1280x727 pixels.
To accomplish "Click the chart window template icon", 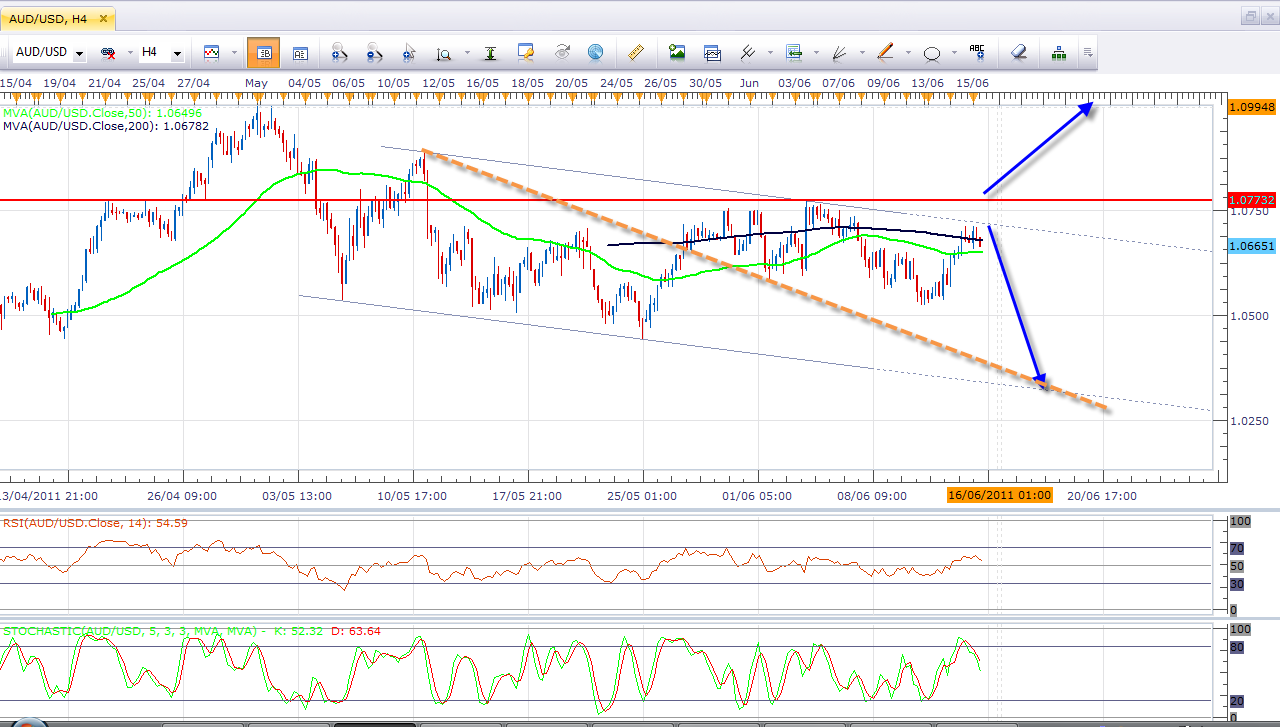I will pyautogui.click(x=712, y=52).
